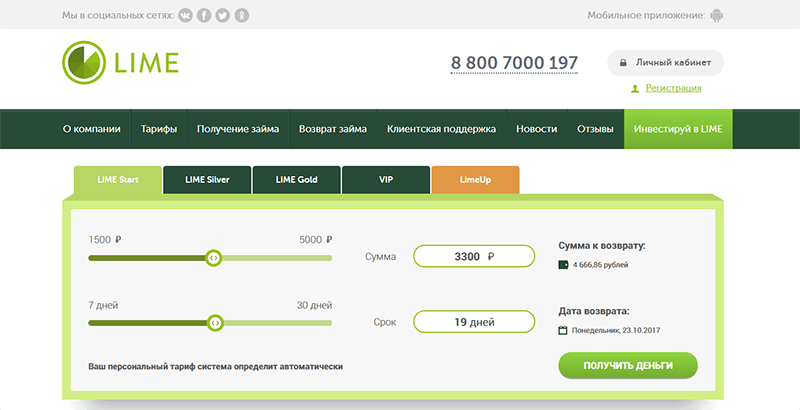This screenshot has height=410, width=800.
Task: Switch to the LimeUp tab
Action: point(476,180)
